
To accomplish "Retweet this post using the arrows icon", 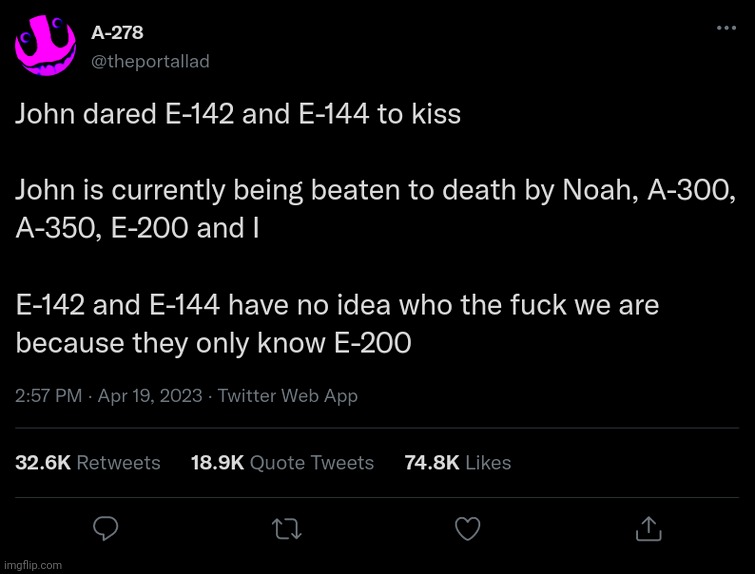I will (x=286, y=527).
